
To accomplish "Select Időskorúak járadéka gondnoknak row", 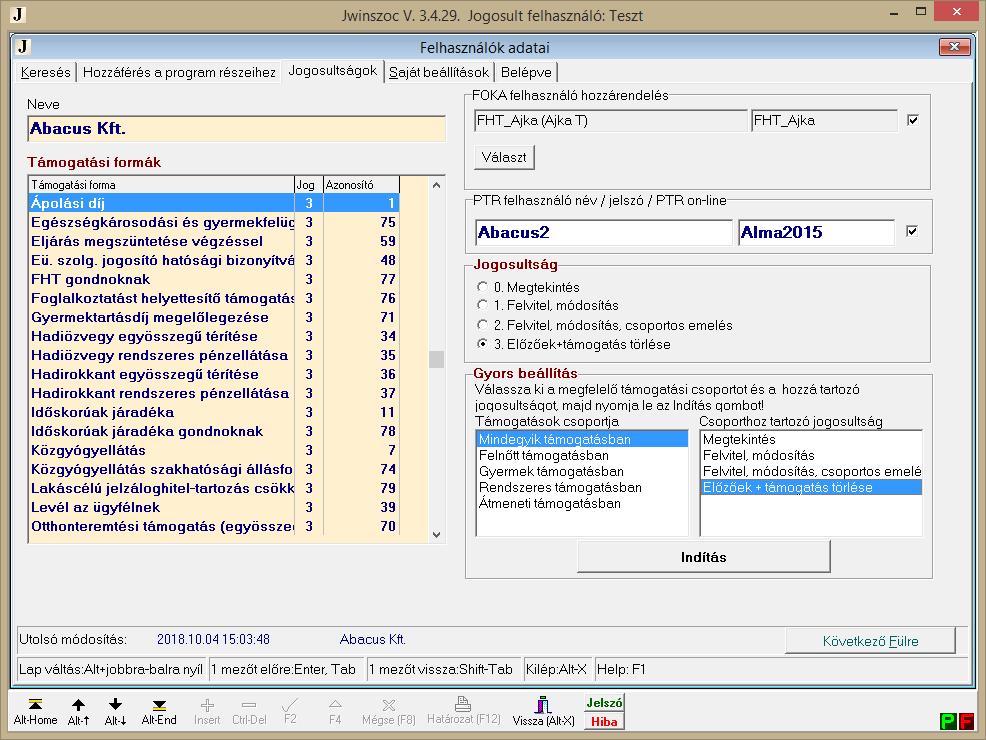I will point(214,431).
